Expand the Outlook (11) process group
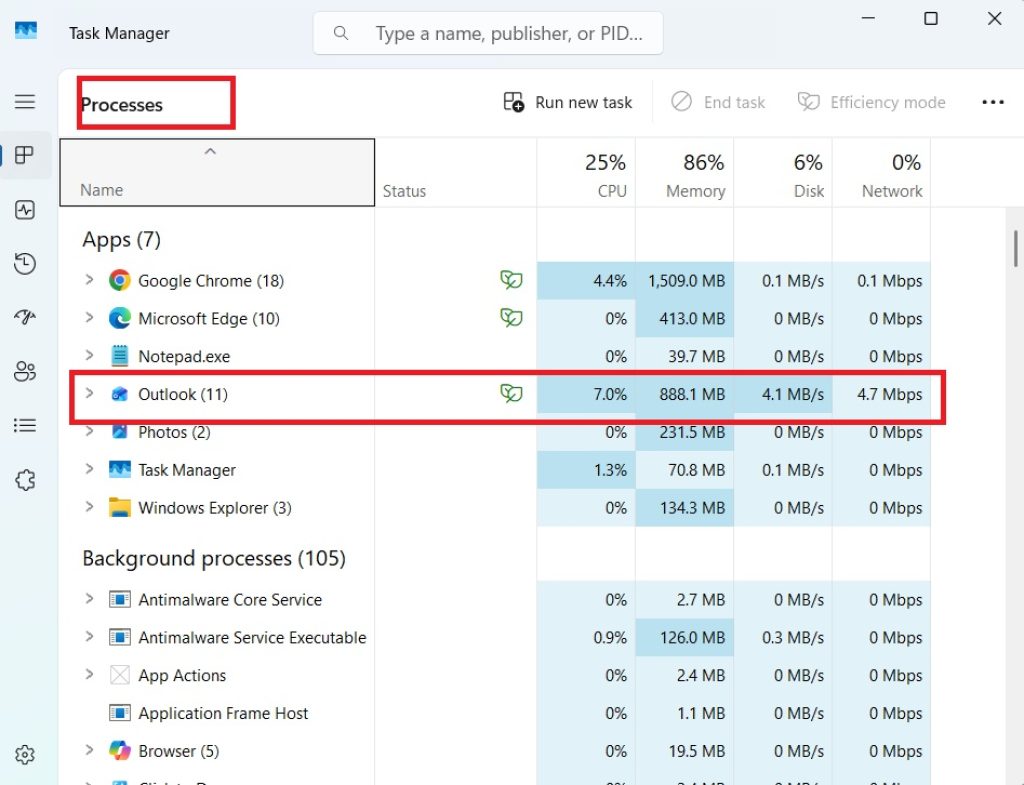1024x785 pixels. [89, 393]
